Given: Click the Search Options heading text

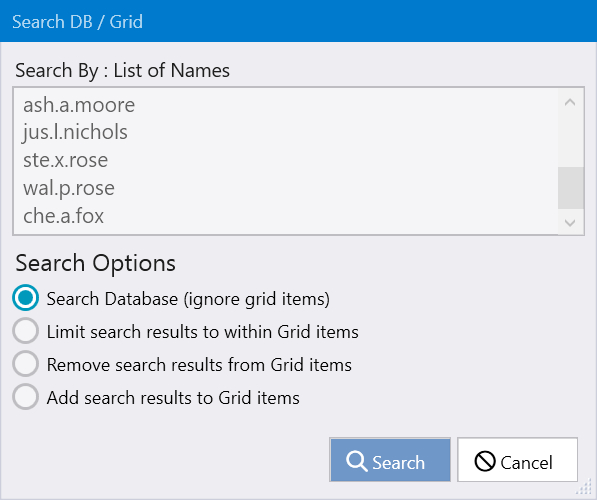Looking at the screenshot, I should [x=96, y=263].
